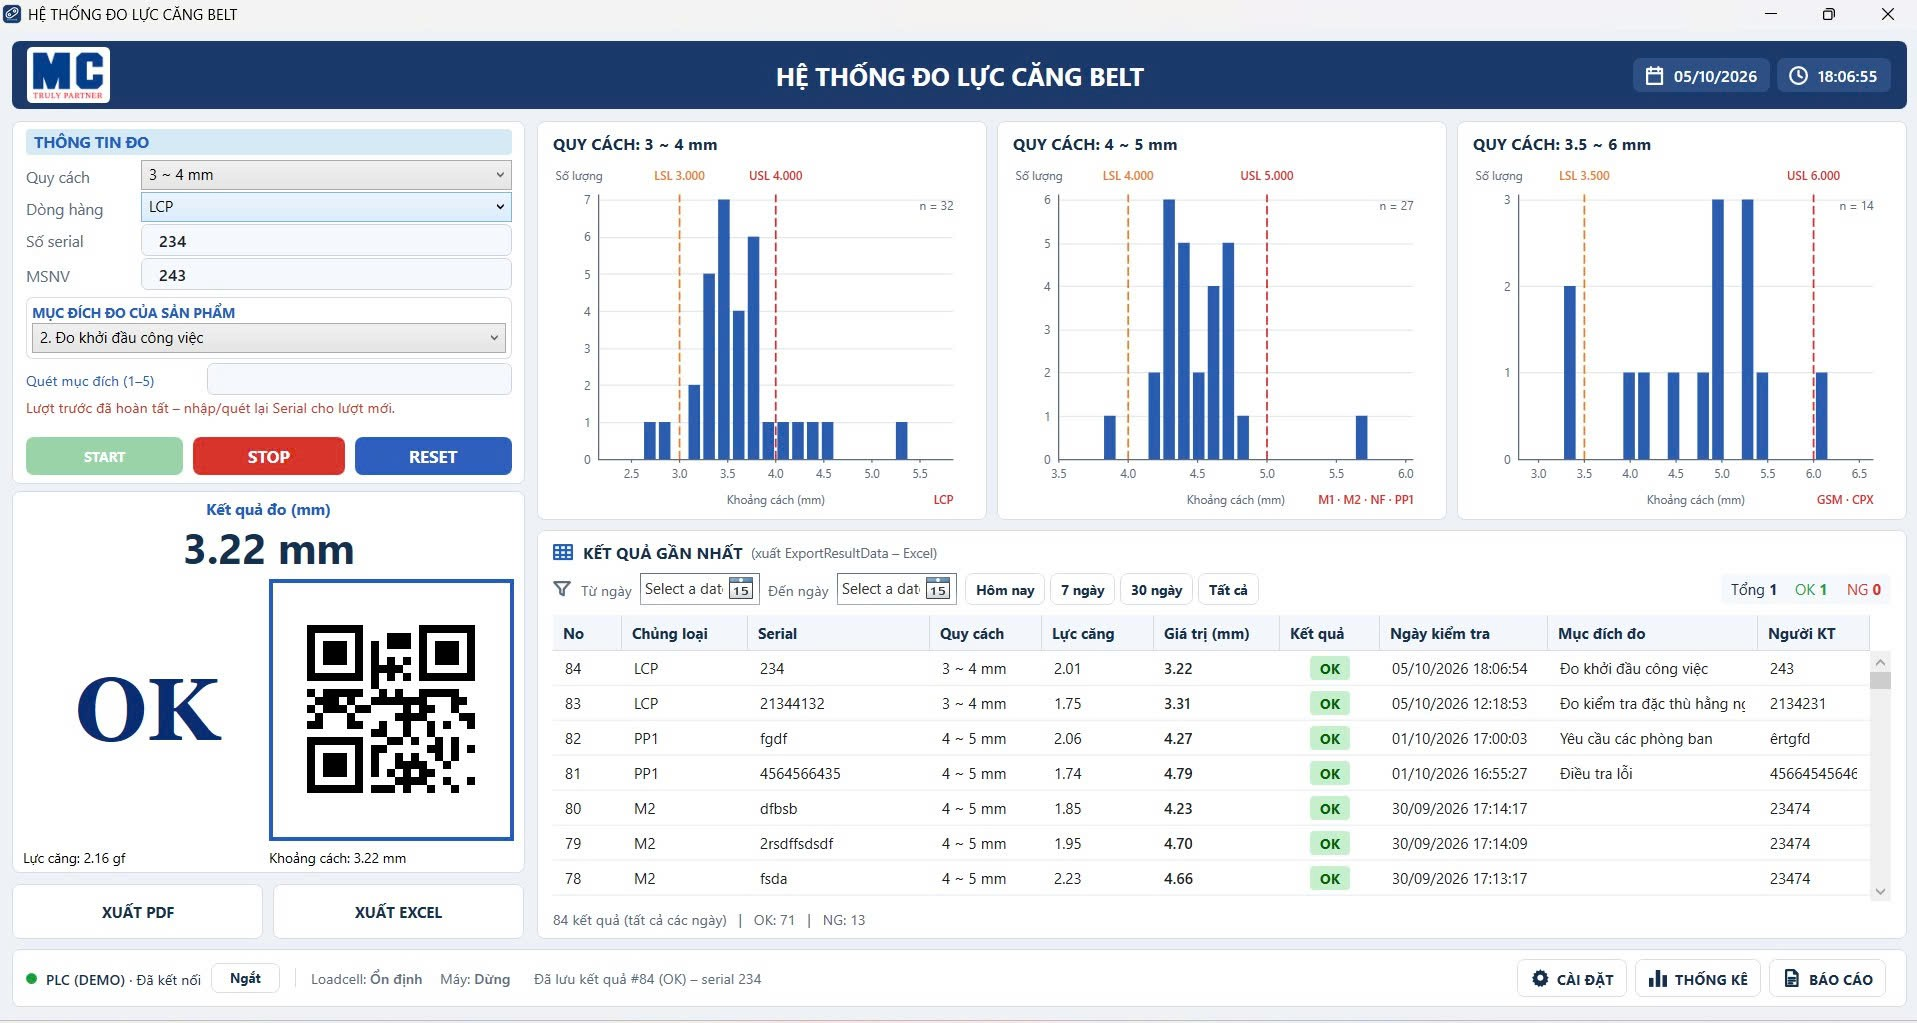Disconnect PLC with Ngắt button
Screen dimensions: 1917x1023
[x=245, y=978]
